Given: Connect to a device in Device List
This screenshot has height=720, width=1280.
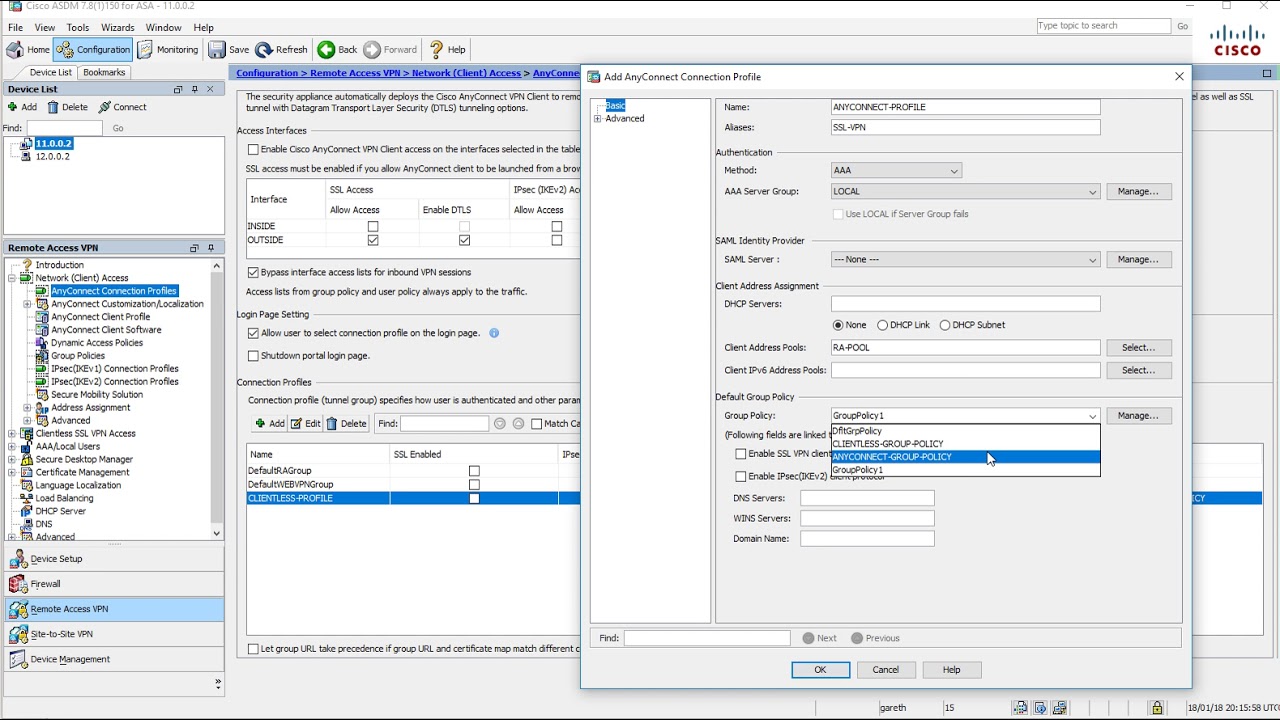Looking at the screenshot, I should pos(123,107).
